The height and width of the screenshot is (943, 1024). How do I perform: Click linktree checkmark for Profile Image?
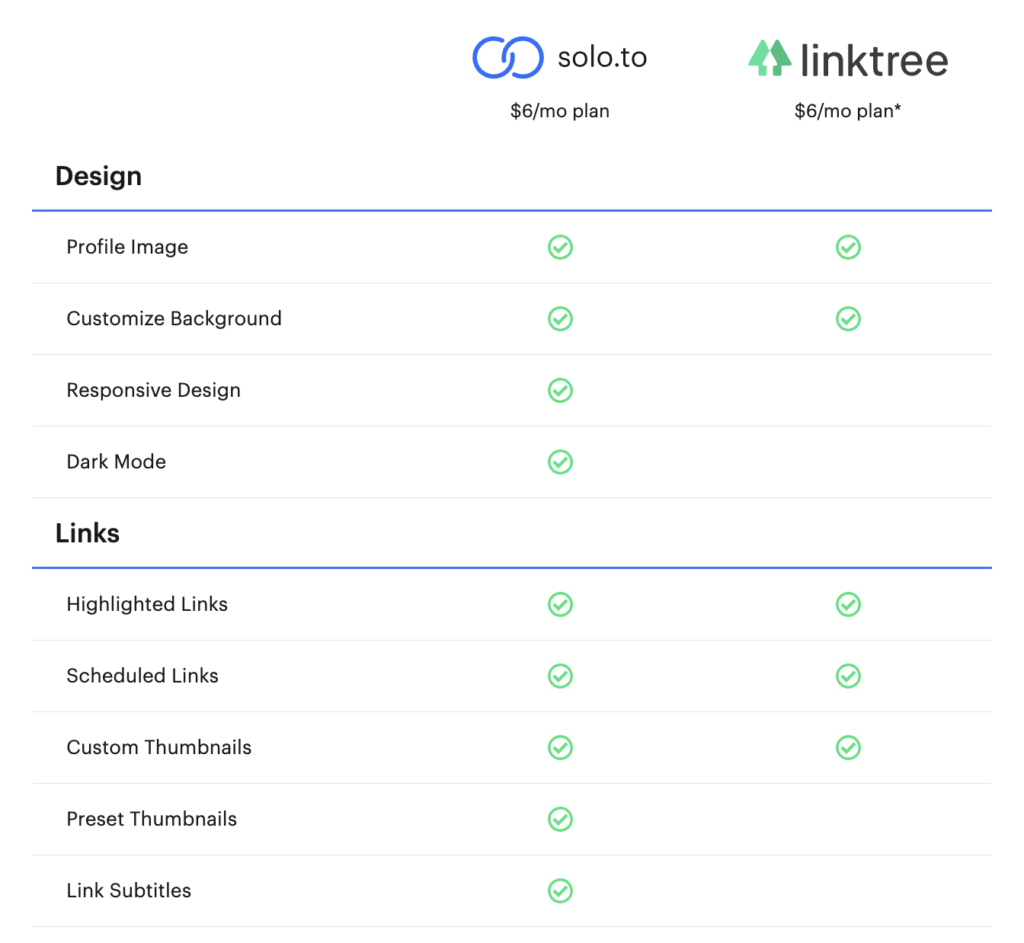[x=848, y=248]
